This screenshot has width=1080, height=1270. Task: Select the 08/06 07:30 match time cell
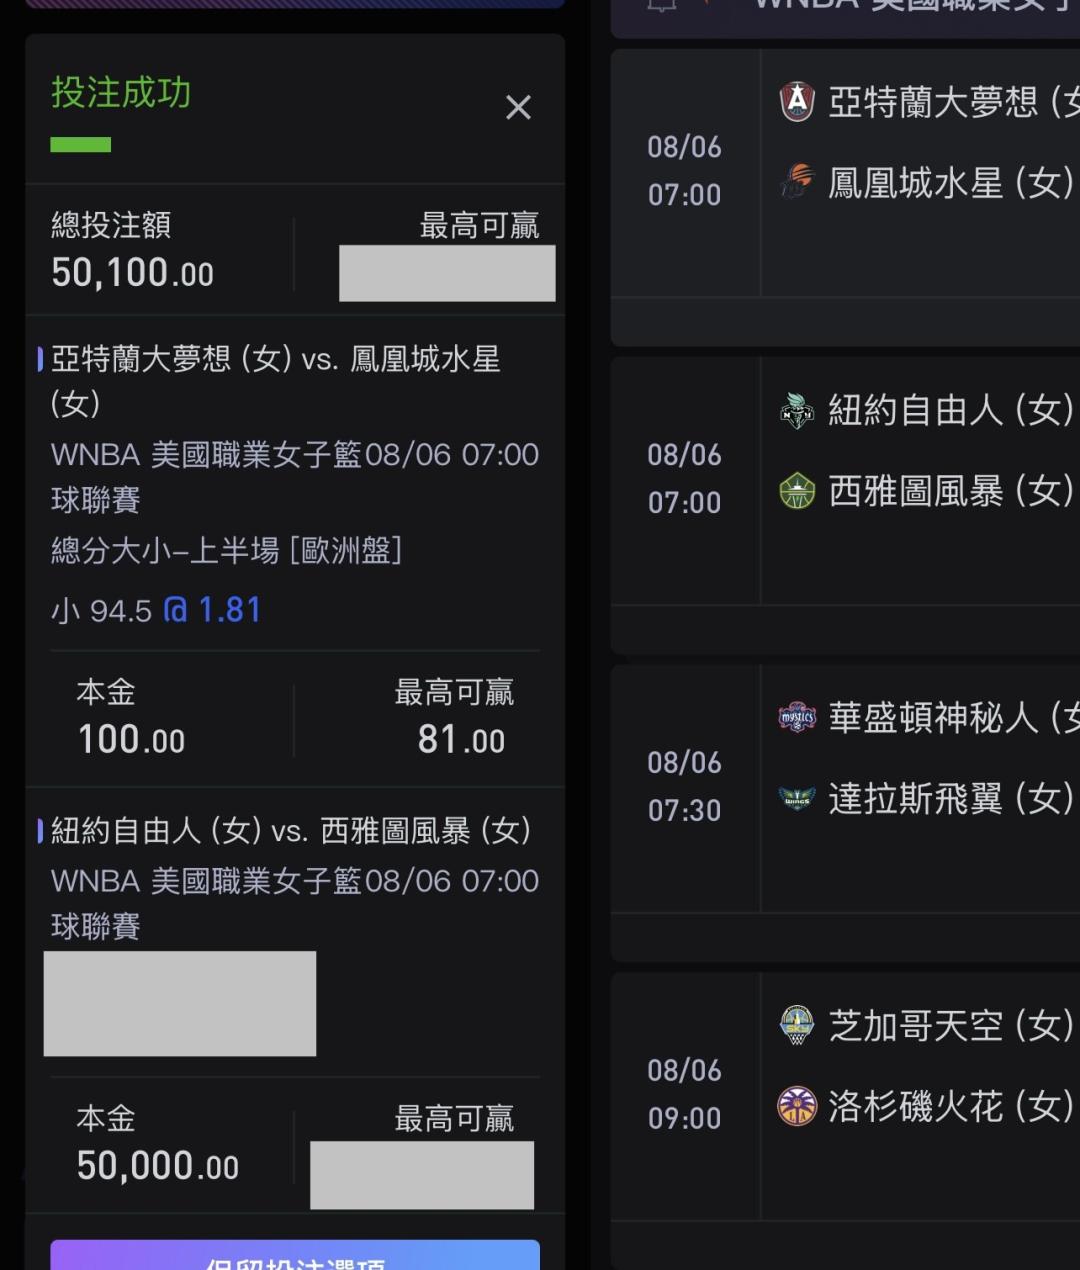[x=685, y=786]
